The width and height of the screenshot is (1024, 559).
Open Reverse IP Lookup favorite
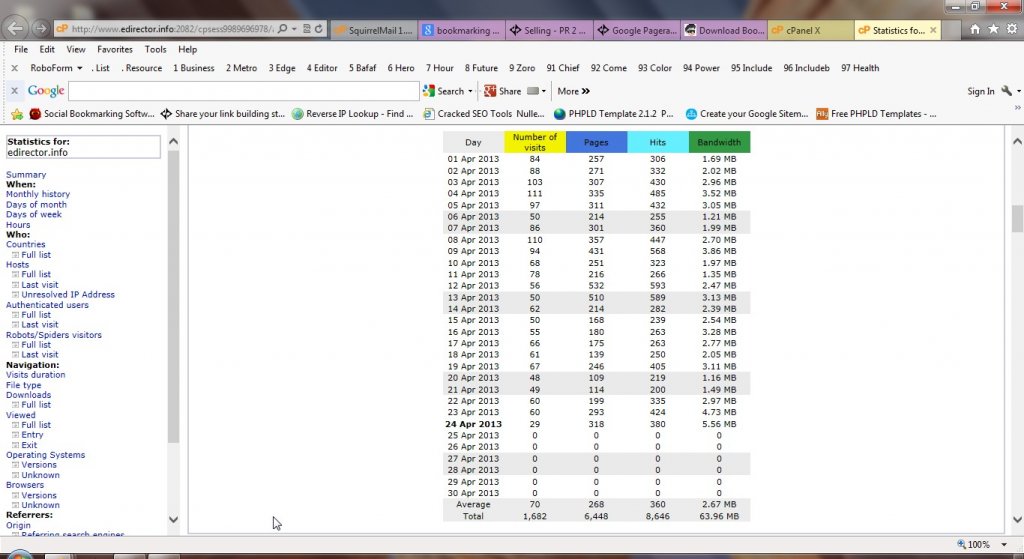pos(353,114)
